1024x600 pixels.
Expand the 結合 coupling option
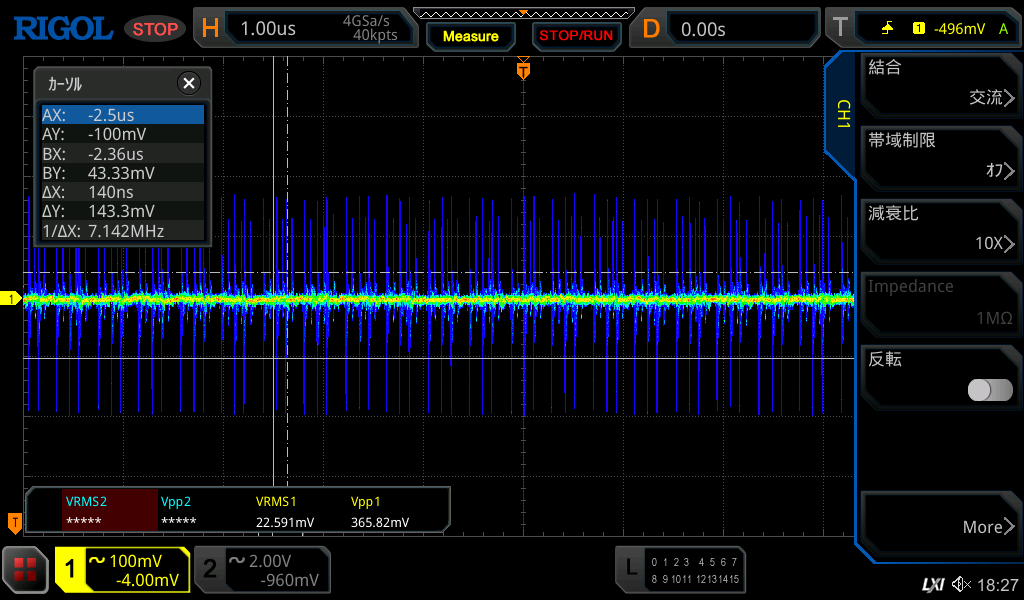pos(939,83)
